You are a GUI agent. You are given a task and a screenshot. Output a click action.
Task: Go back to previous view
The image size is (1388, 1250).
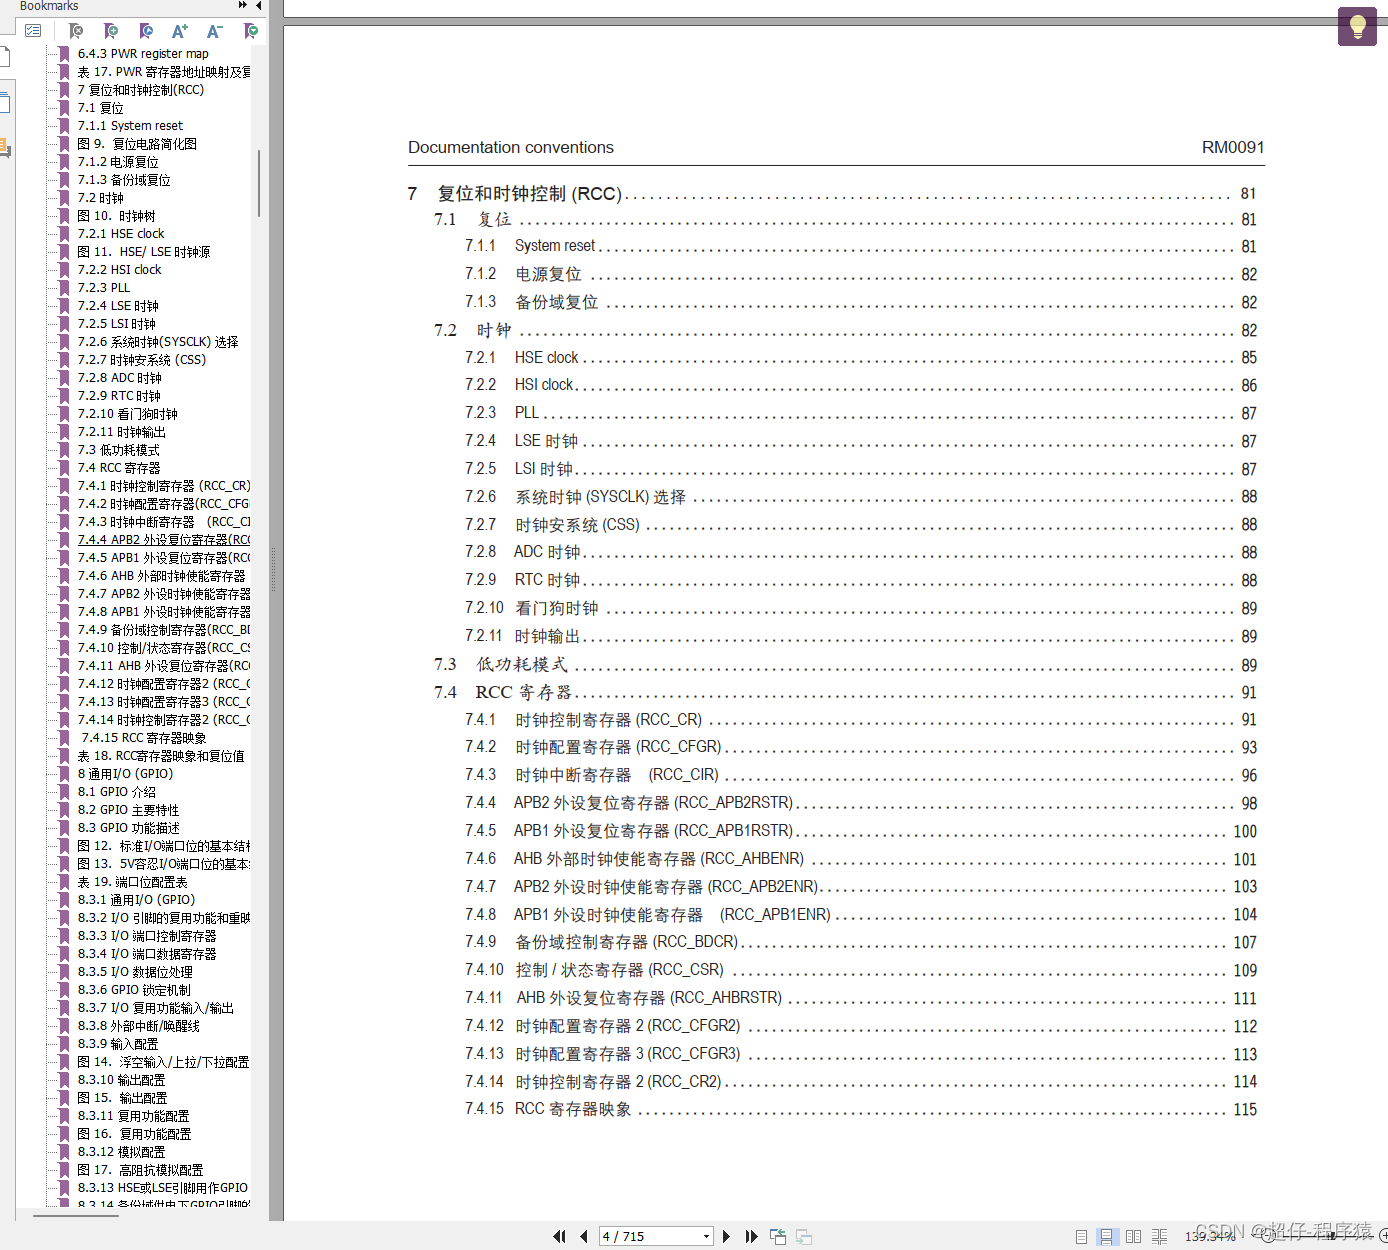pos(778,1237)
